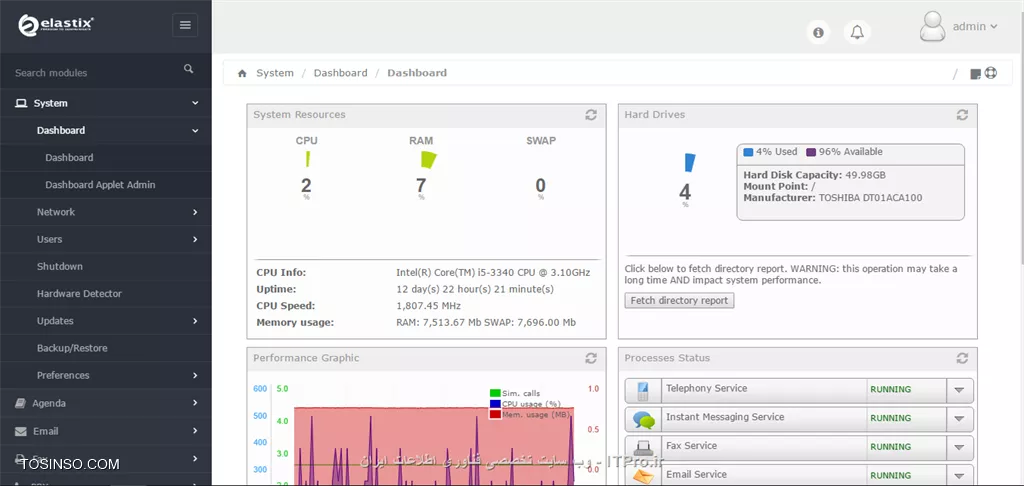Image resolution: width=1024 pixels, height=486 pixels.
Task: Collapse the System menu chevron
Action: pyautogui.click(x=195, y=103)
